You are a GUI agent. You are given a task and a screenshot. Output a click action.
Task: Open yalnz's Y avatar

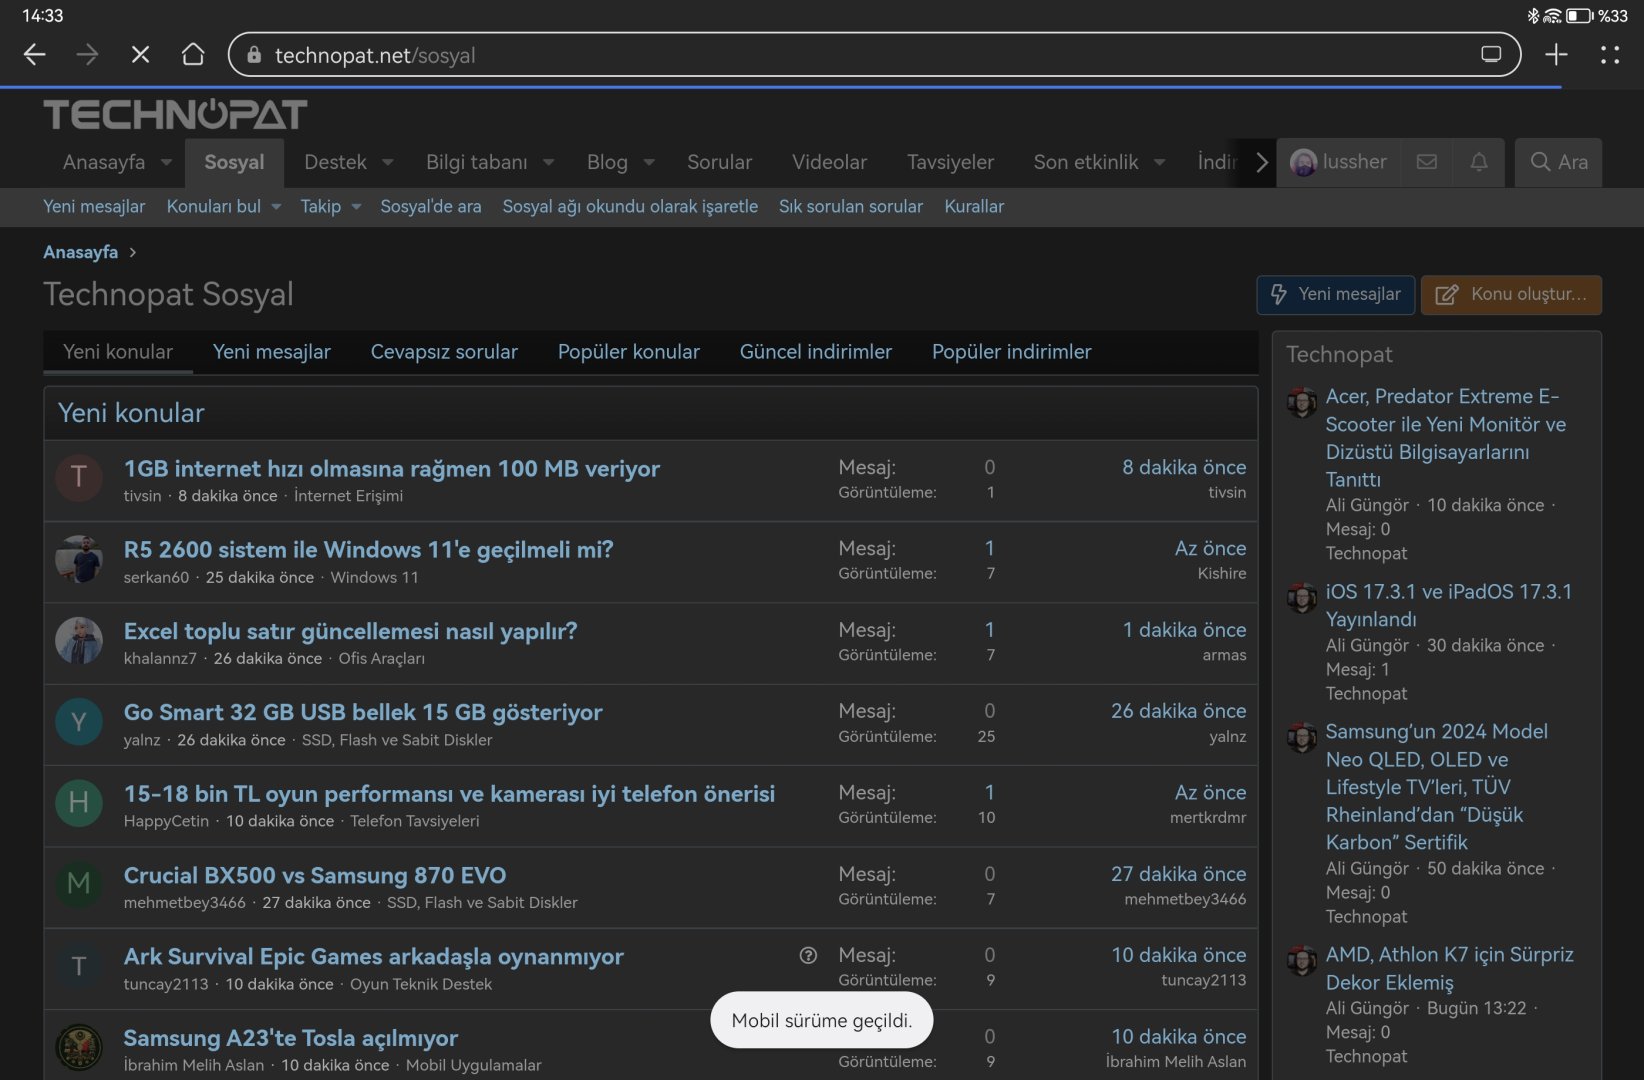(x=79, y=722)
